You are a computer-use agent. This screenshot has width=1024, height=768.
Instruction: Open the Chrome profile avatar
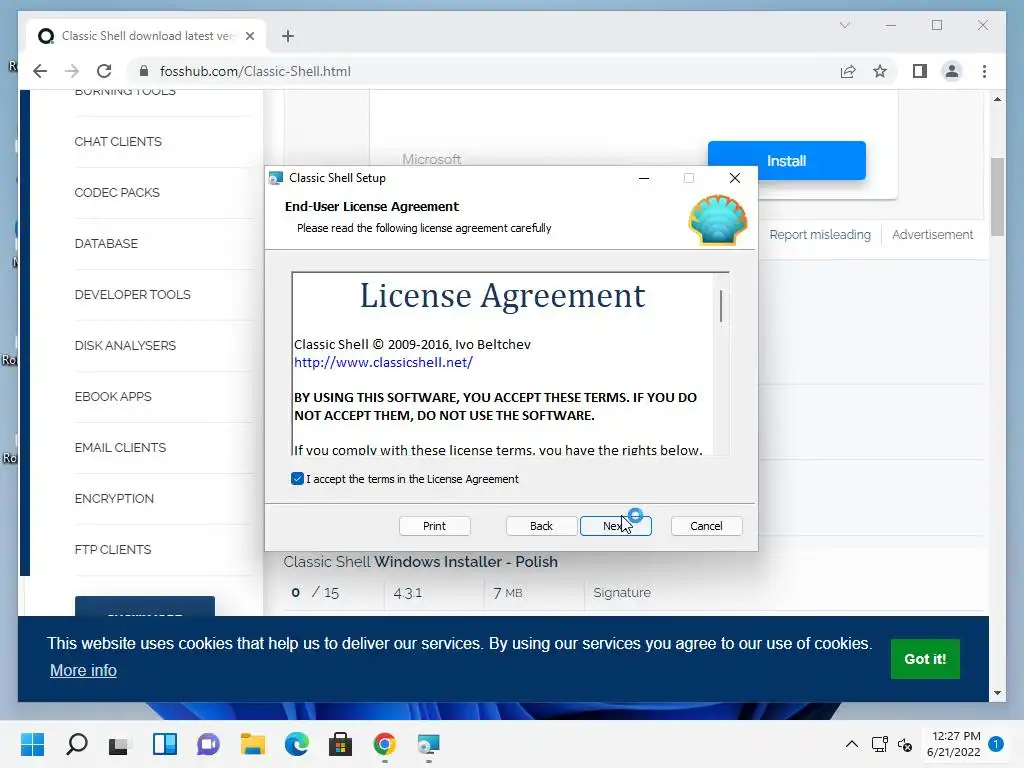[x=952, y=71]
